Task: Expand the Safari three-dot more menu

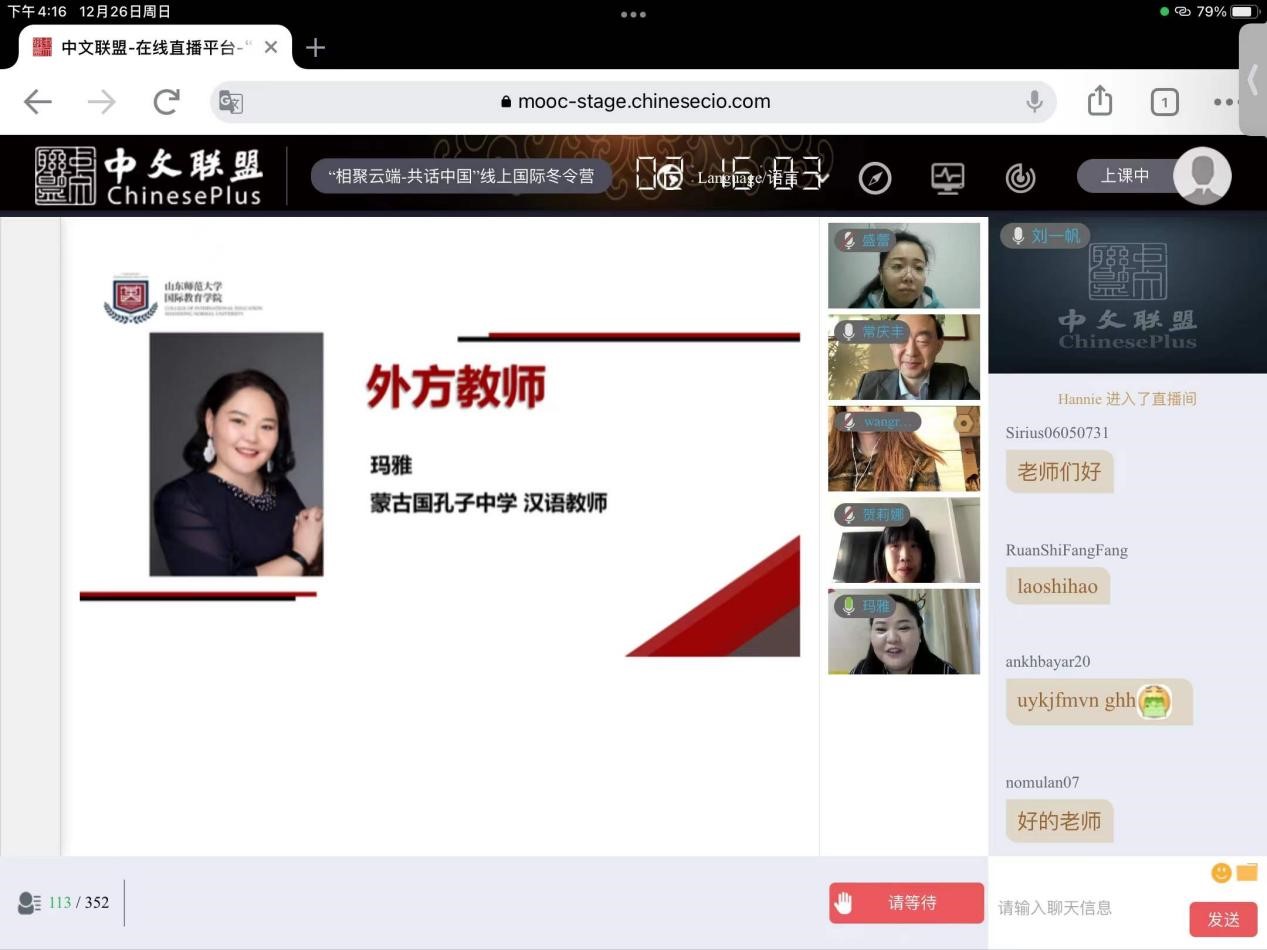Action: [1225, 102]
